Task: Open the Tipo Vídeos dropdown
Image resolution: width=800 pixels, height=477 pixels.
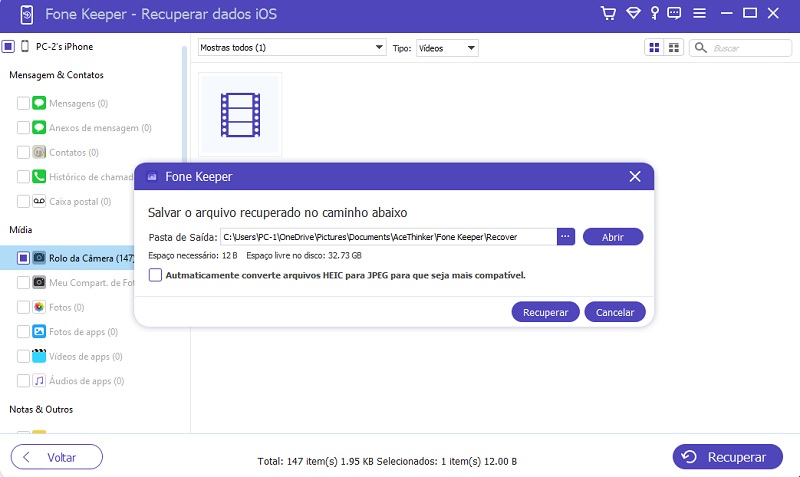Action: tap(447, 48)
